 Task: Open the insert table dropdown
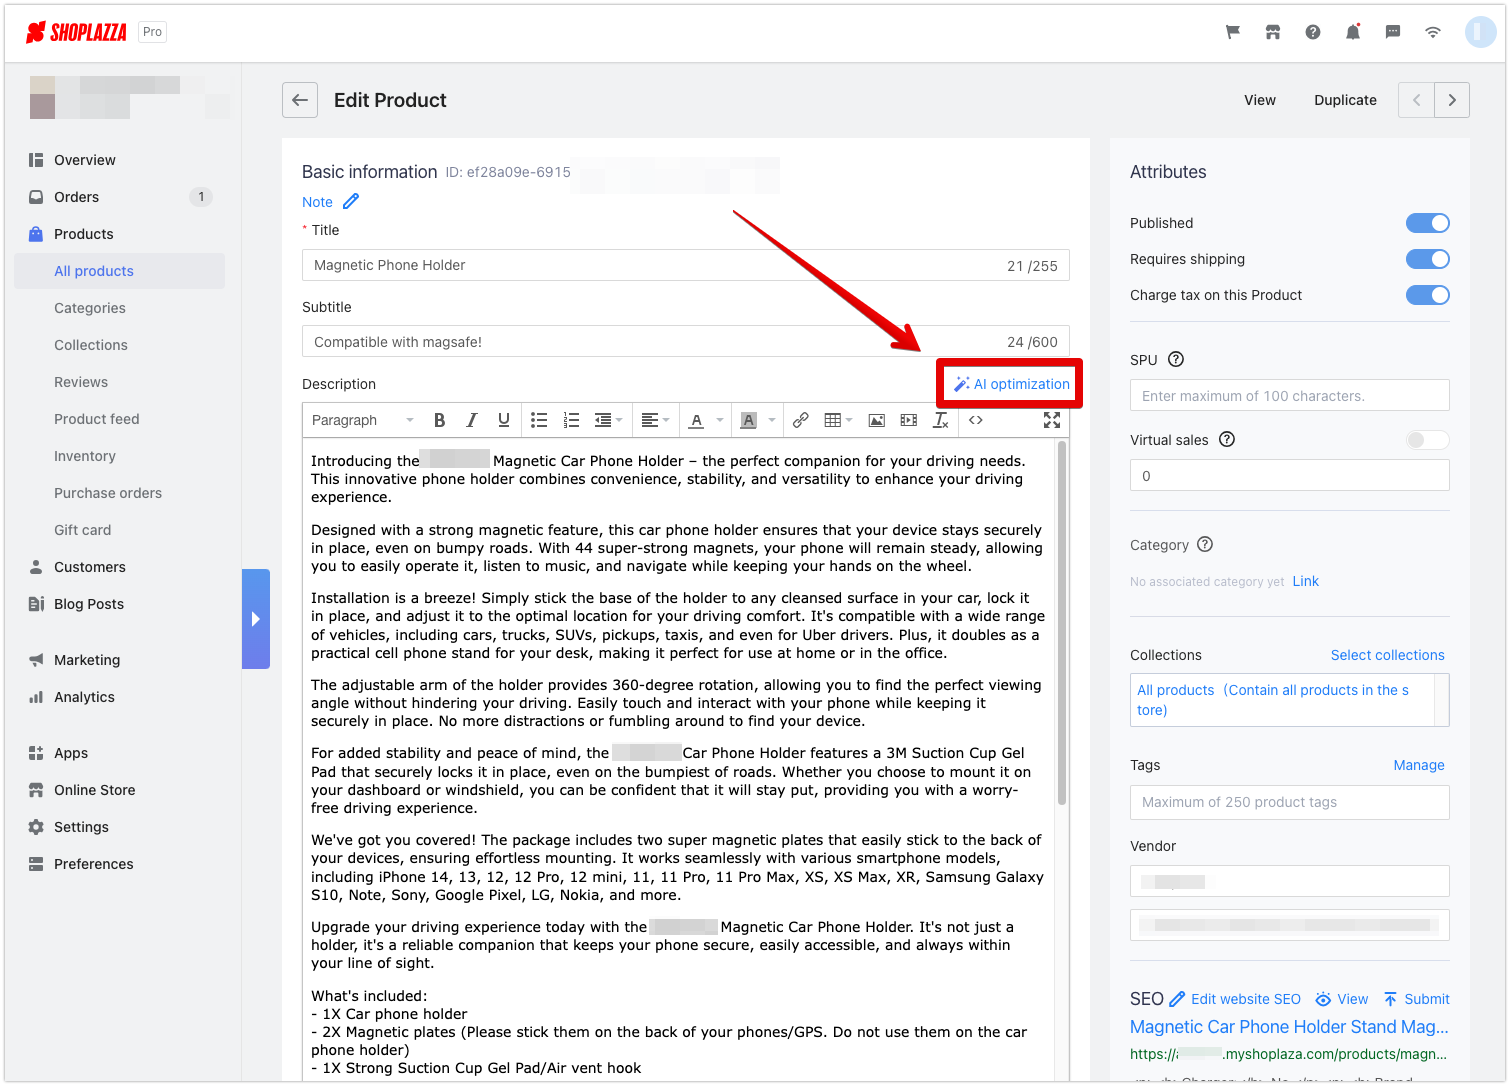tap(837, 420)
